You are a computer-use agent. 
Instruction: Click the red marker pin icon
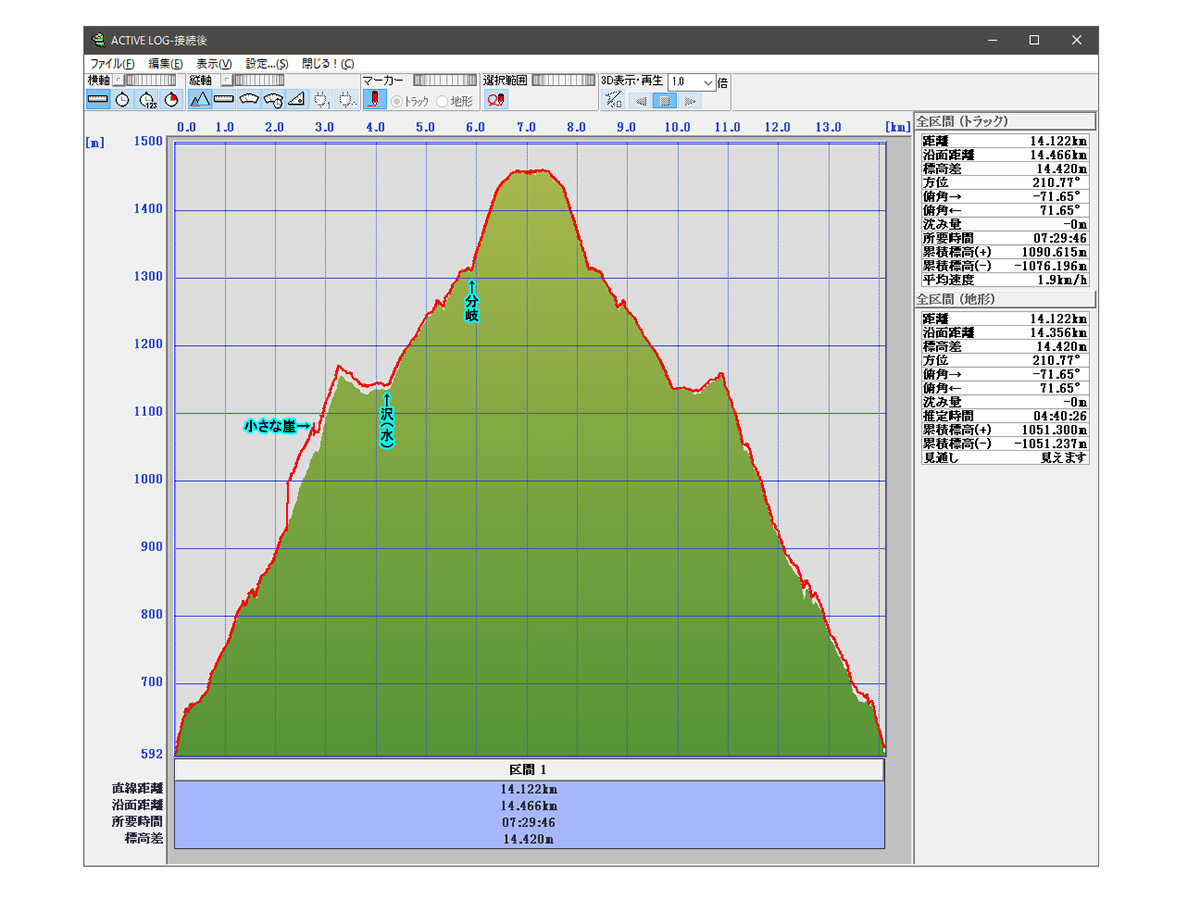click(x=374, y=100)
